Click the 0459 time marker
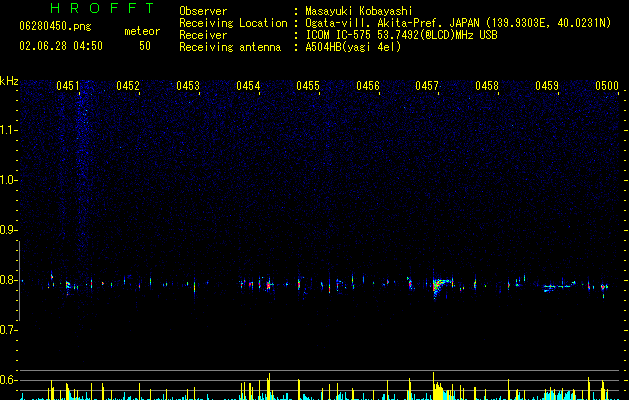 click(547, 86)
